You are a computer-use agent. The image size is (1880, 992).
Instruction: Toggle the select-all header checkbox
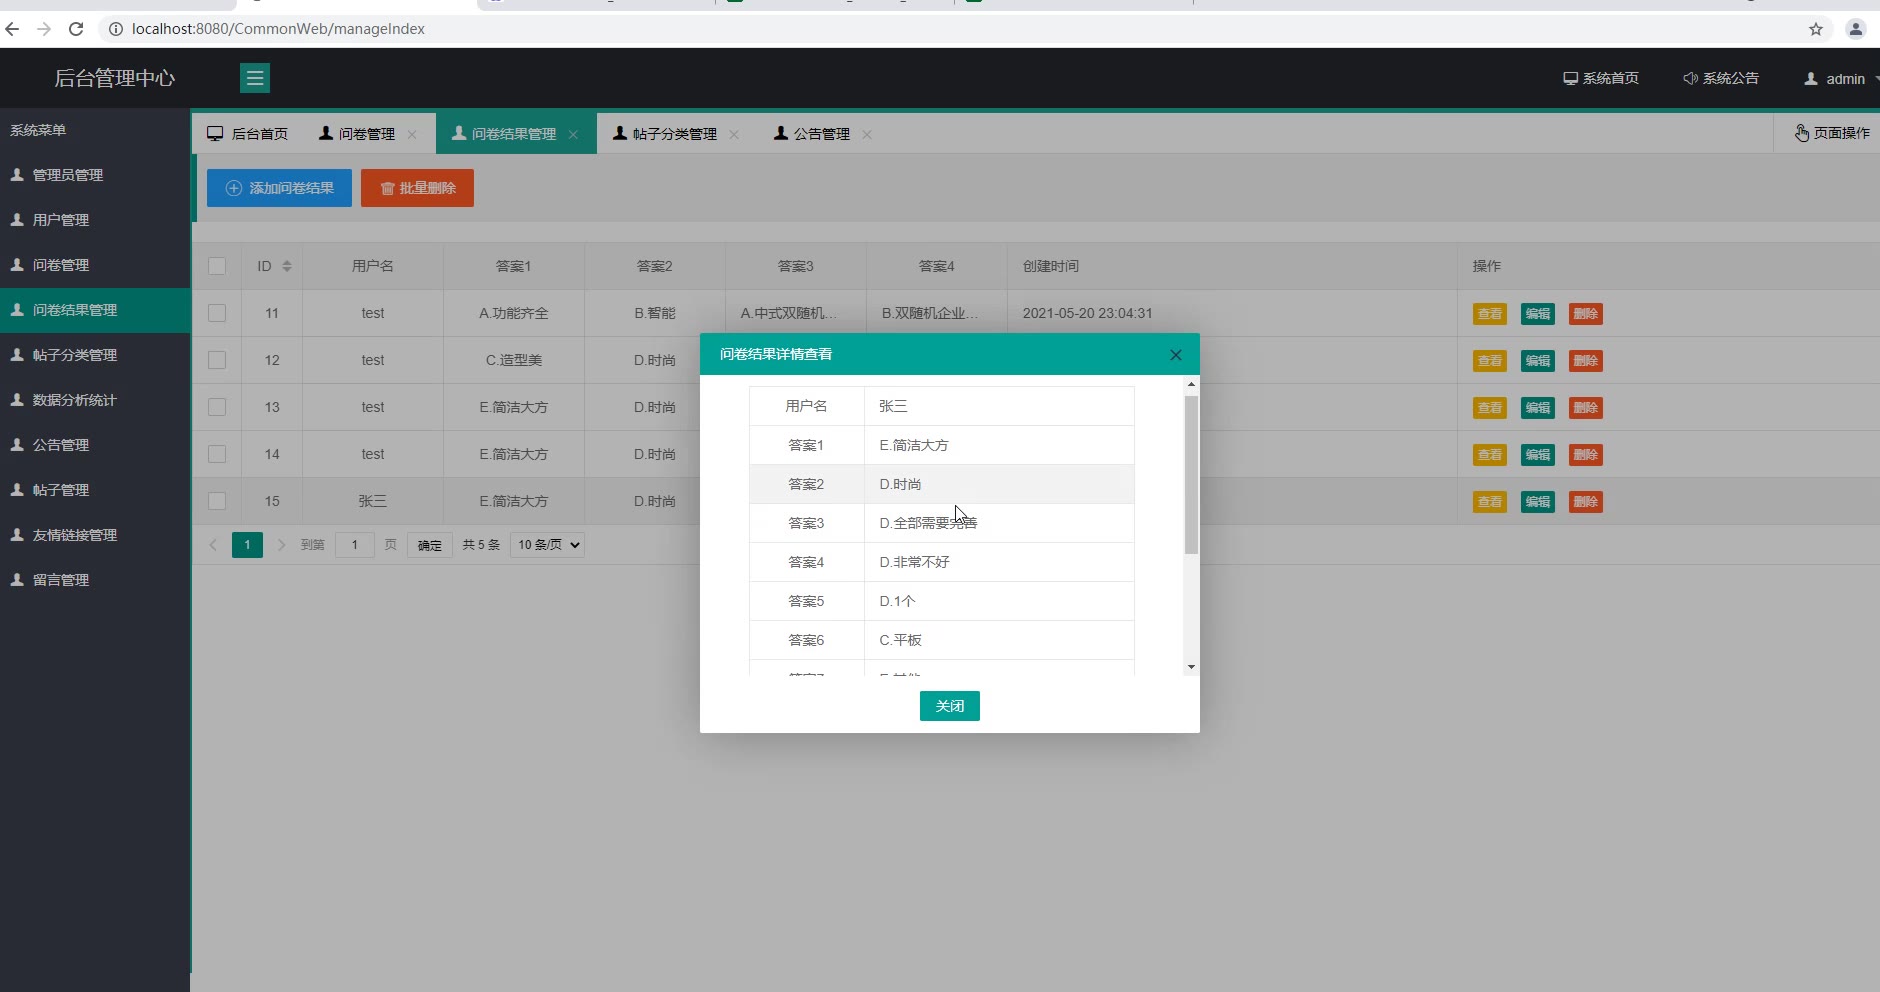tap(217, 266)
